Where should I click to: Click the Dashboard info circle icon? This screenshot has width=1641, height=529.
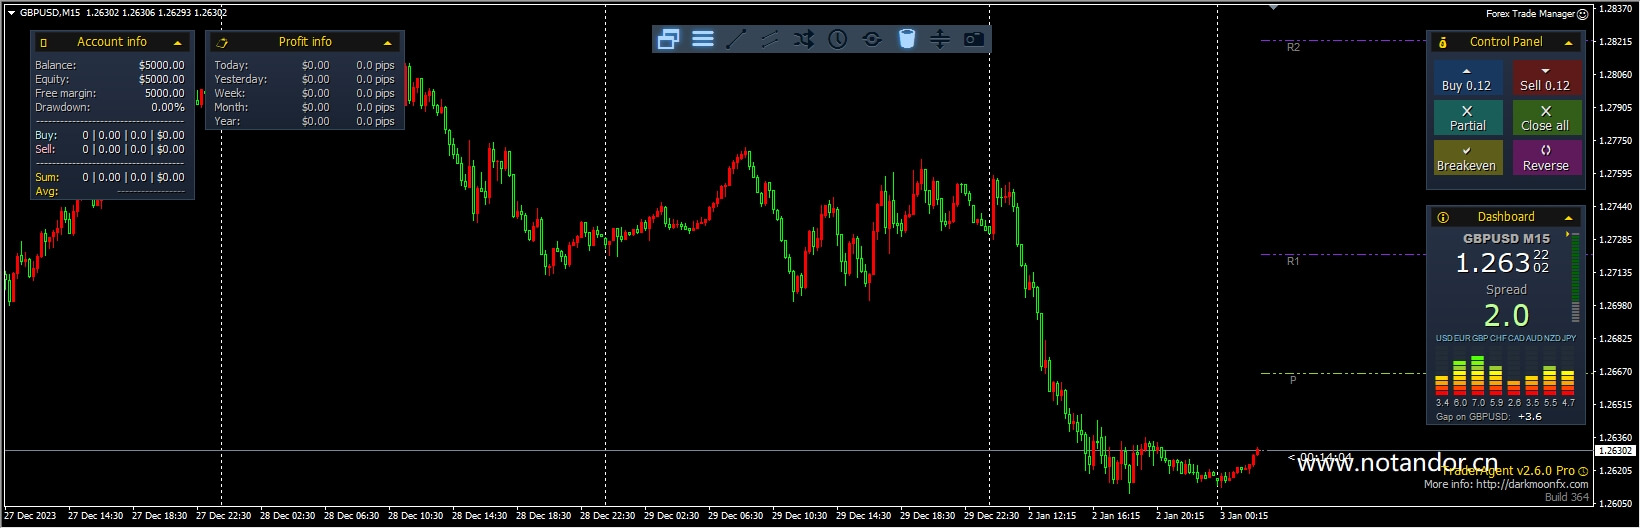pyautogui.click(x=1443, y=217)
